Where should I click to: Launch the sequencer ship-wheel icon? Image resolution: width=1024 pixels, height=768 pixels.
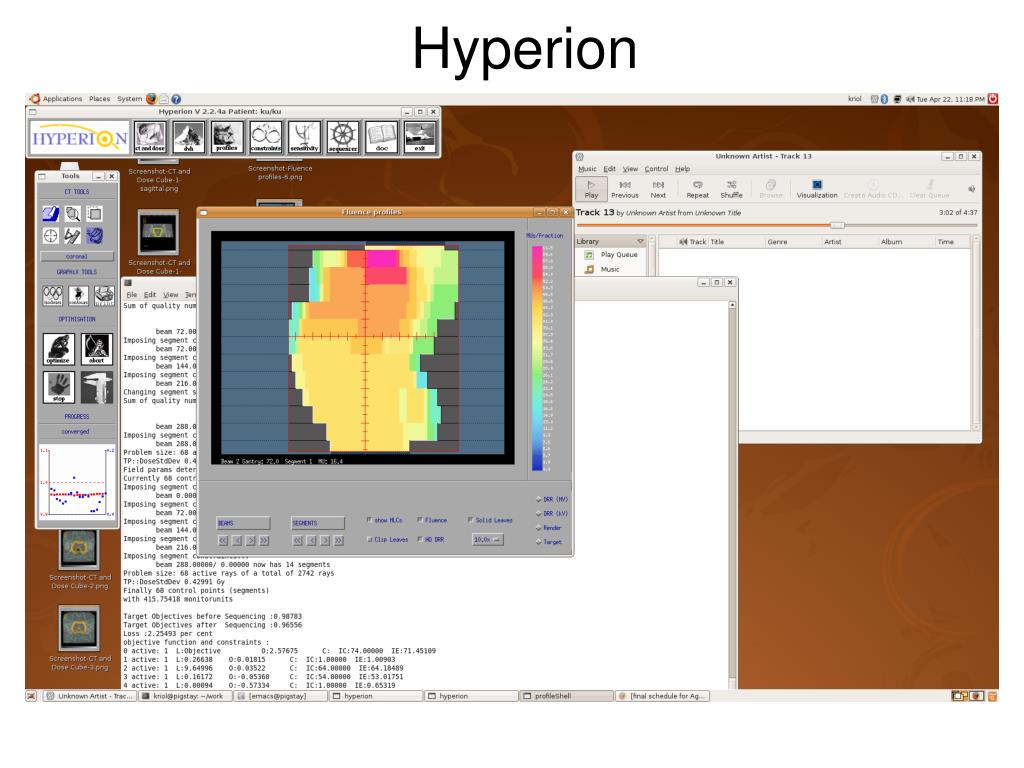pyautogui.click(x=343, y=136)
